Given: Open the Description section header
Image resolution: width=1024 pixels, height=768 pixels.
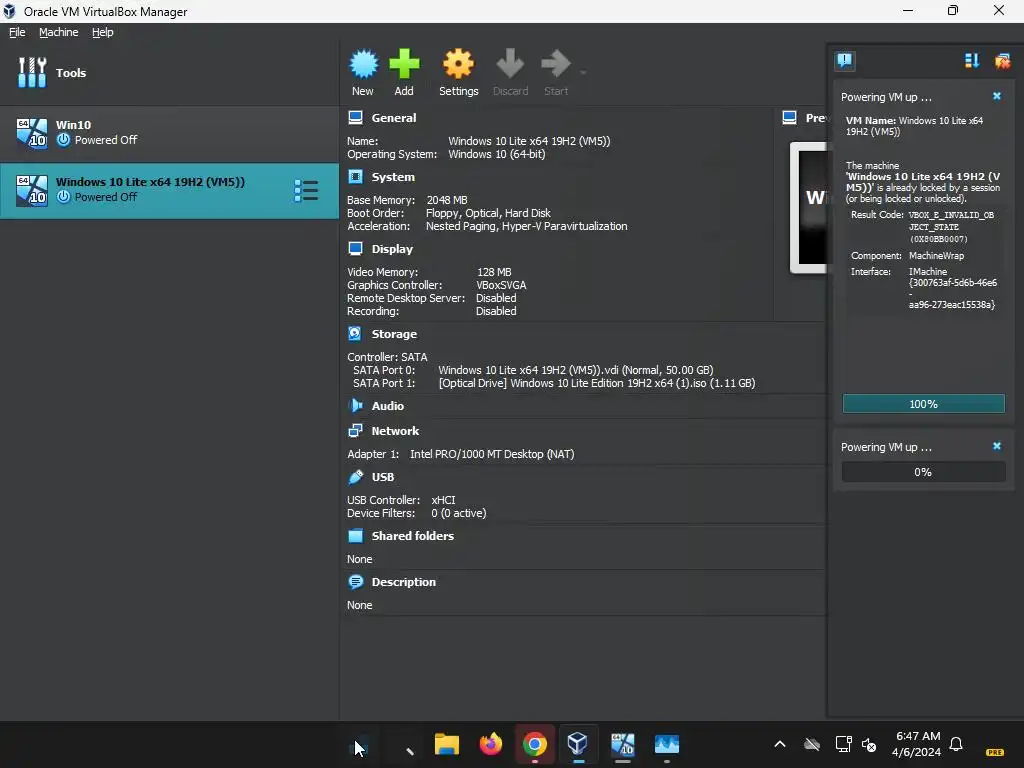Looking at the screenshot, I should point(404,582).
